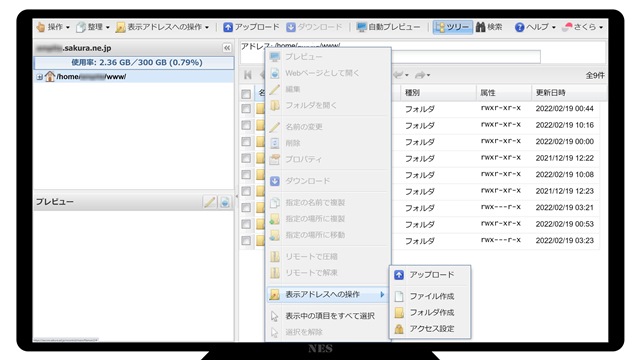Check the row dated 2021/12/19 12:23
Viewport: 640px width, 360px height.
click(246, 191)
